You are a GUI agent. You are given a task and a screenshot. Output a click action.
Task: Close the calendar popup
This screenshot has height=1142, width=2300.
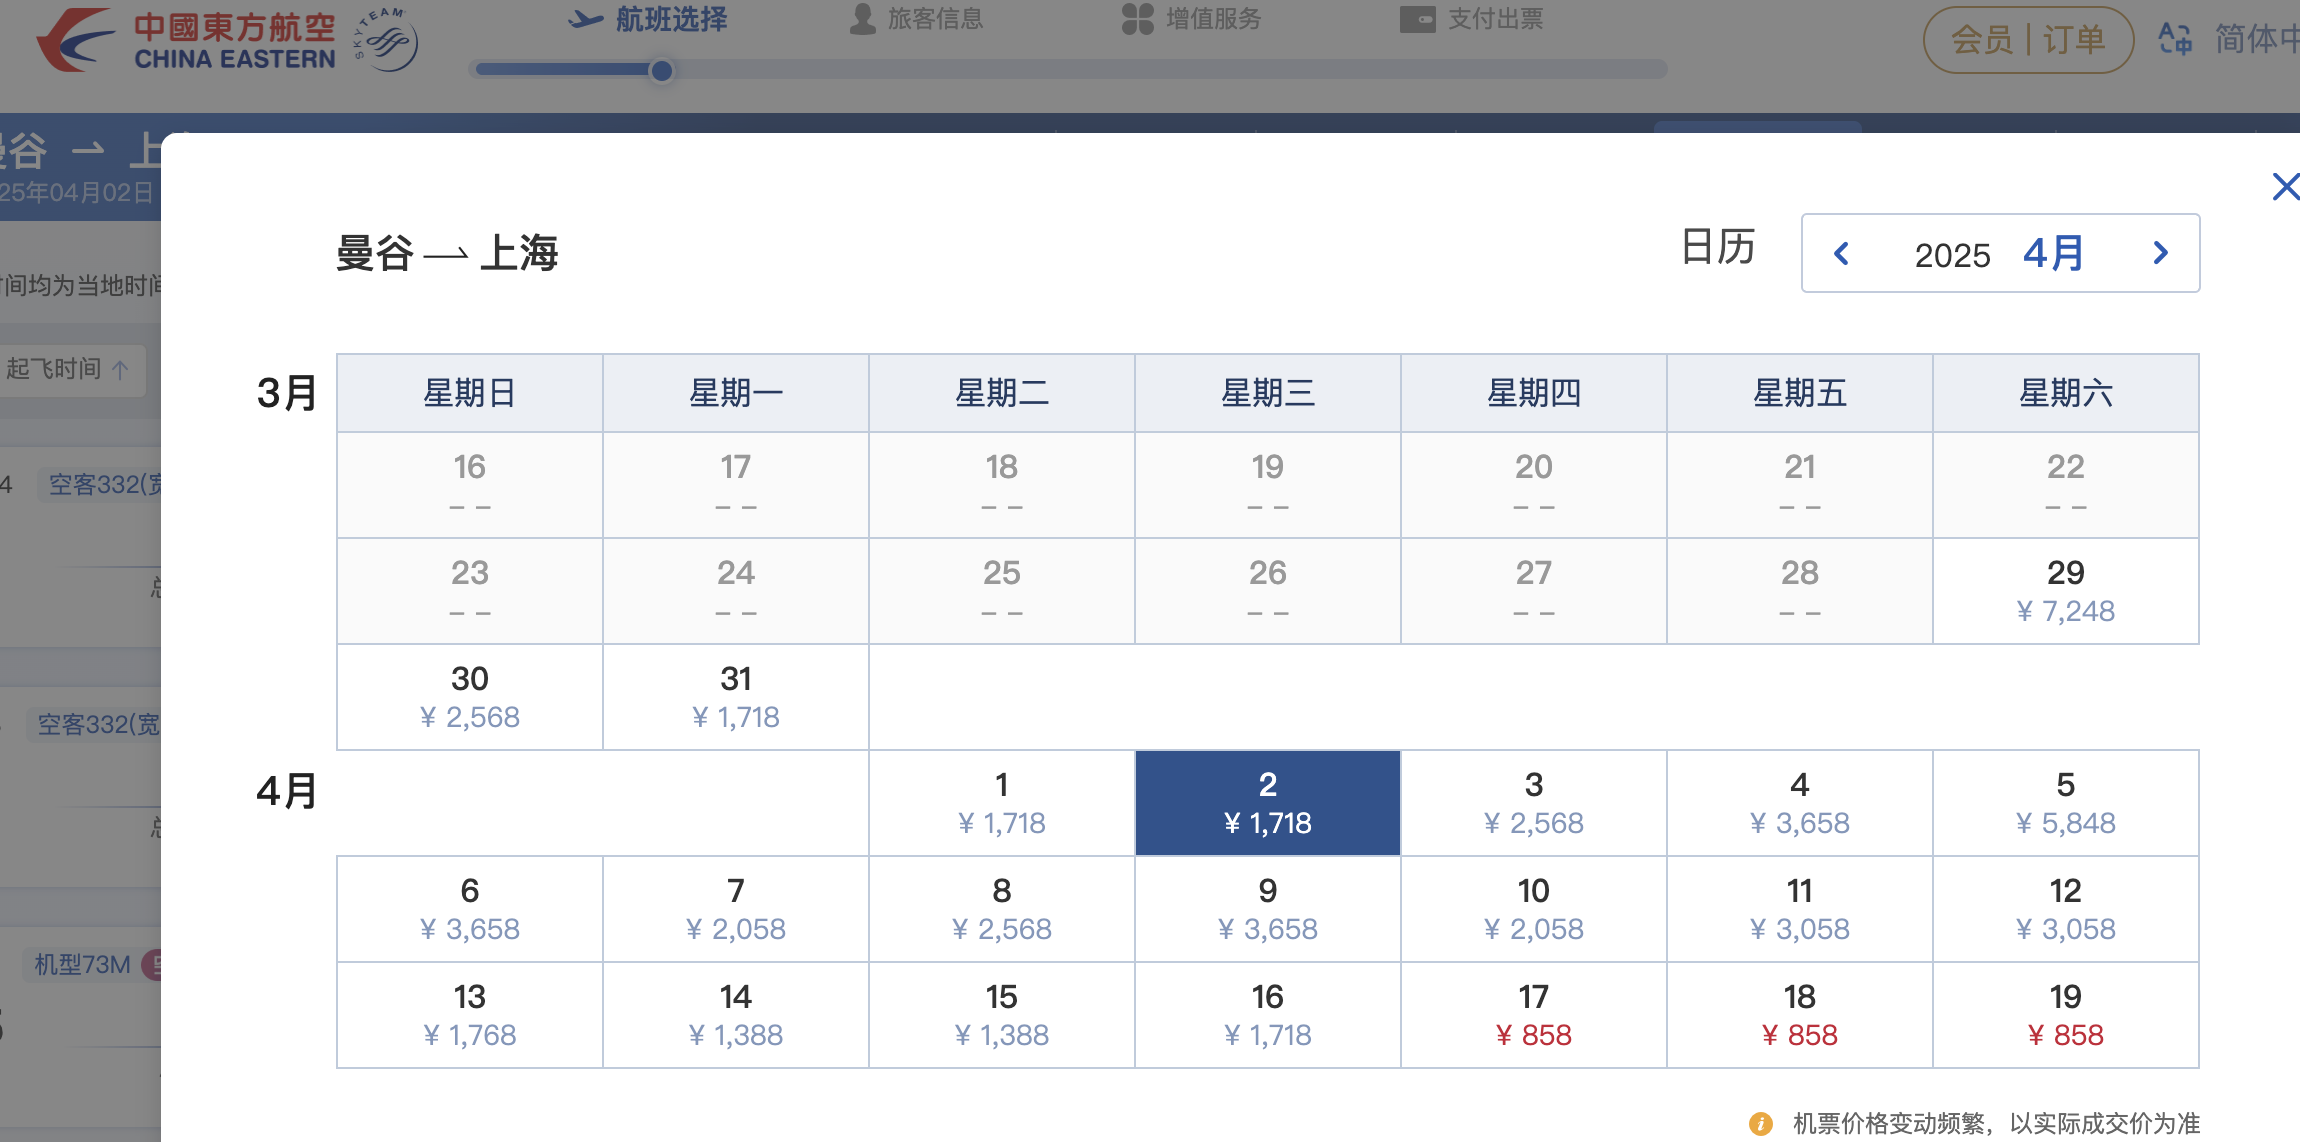pos(2285,187)
